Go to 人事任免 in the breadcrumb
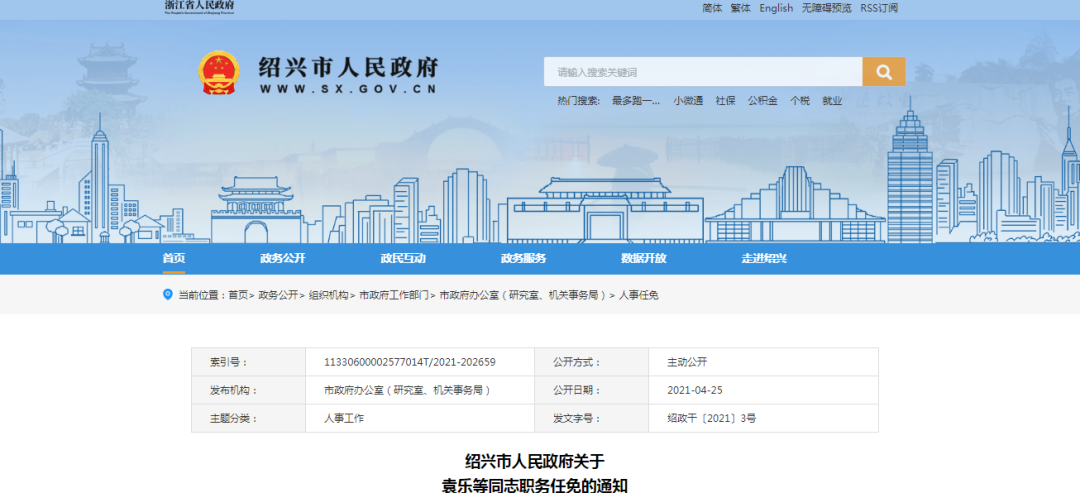The height and width of the screenshot is (493, 1080). click(638, 295)
